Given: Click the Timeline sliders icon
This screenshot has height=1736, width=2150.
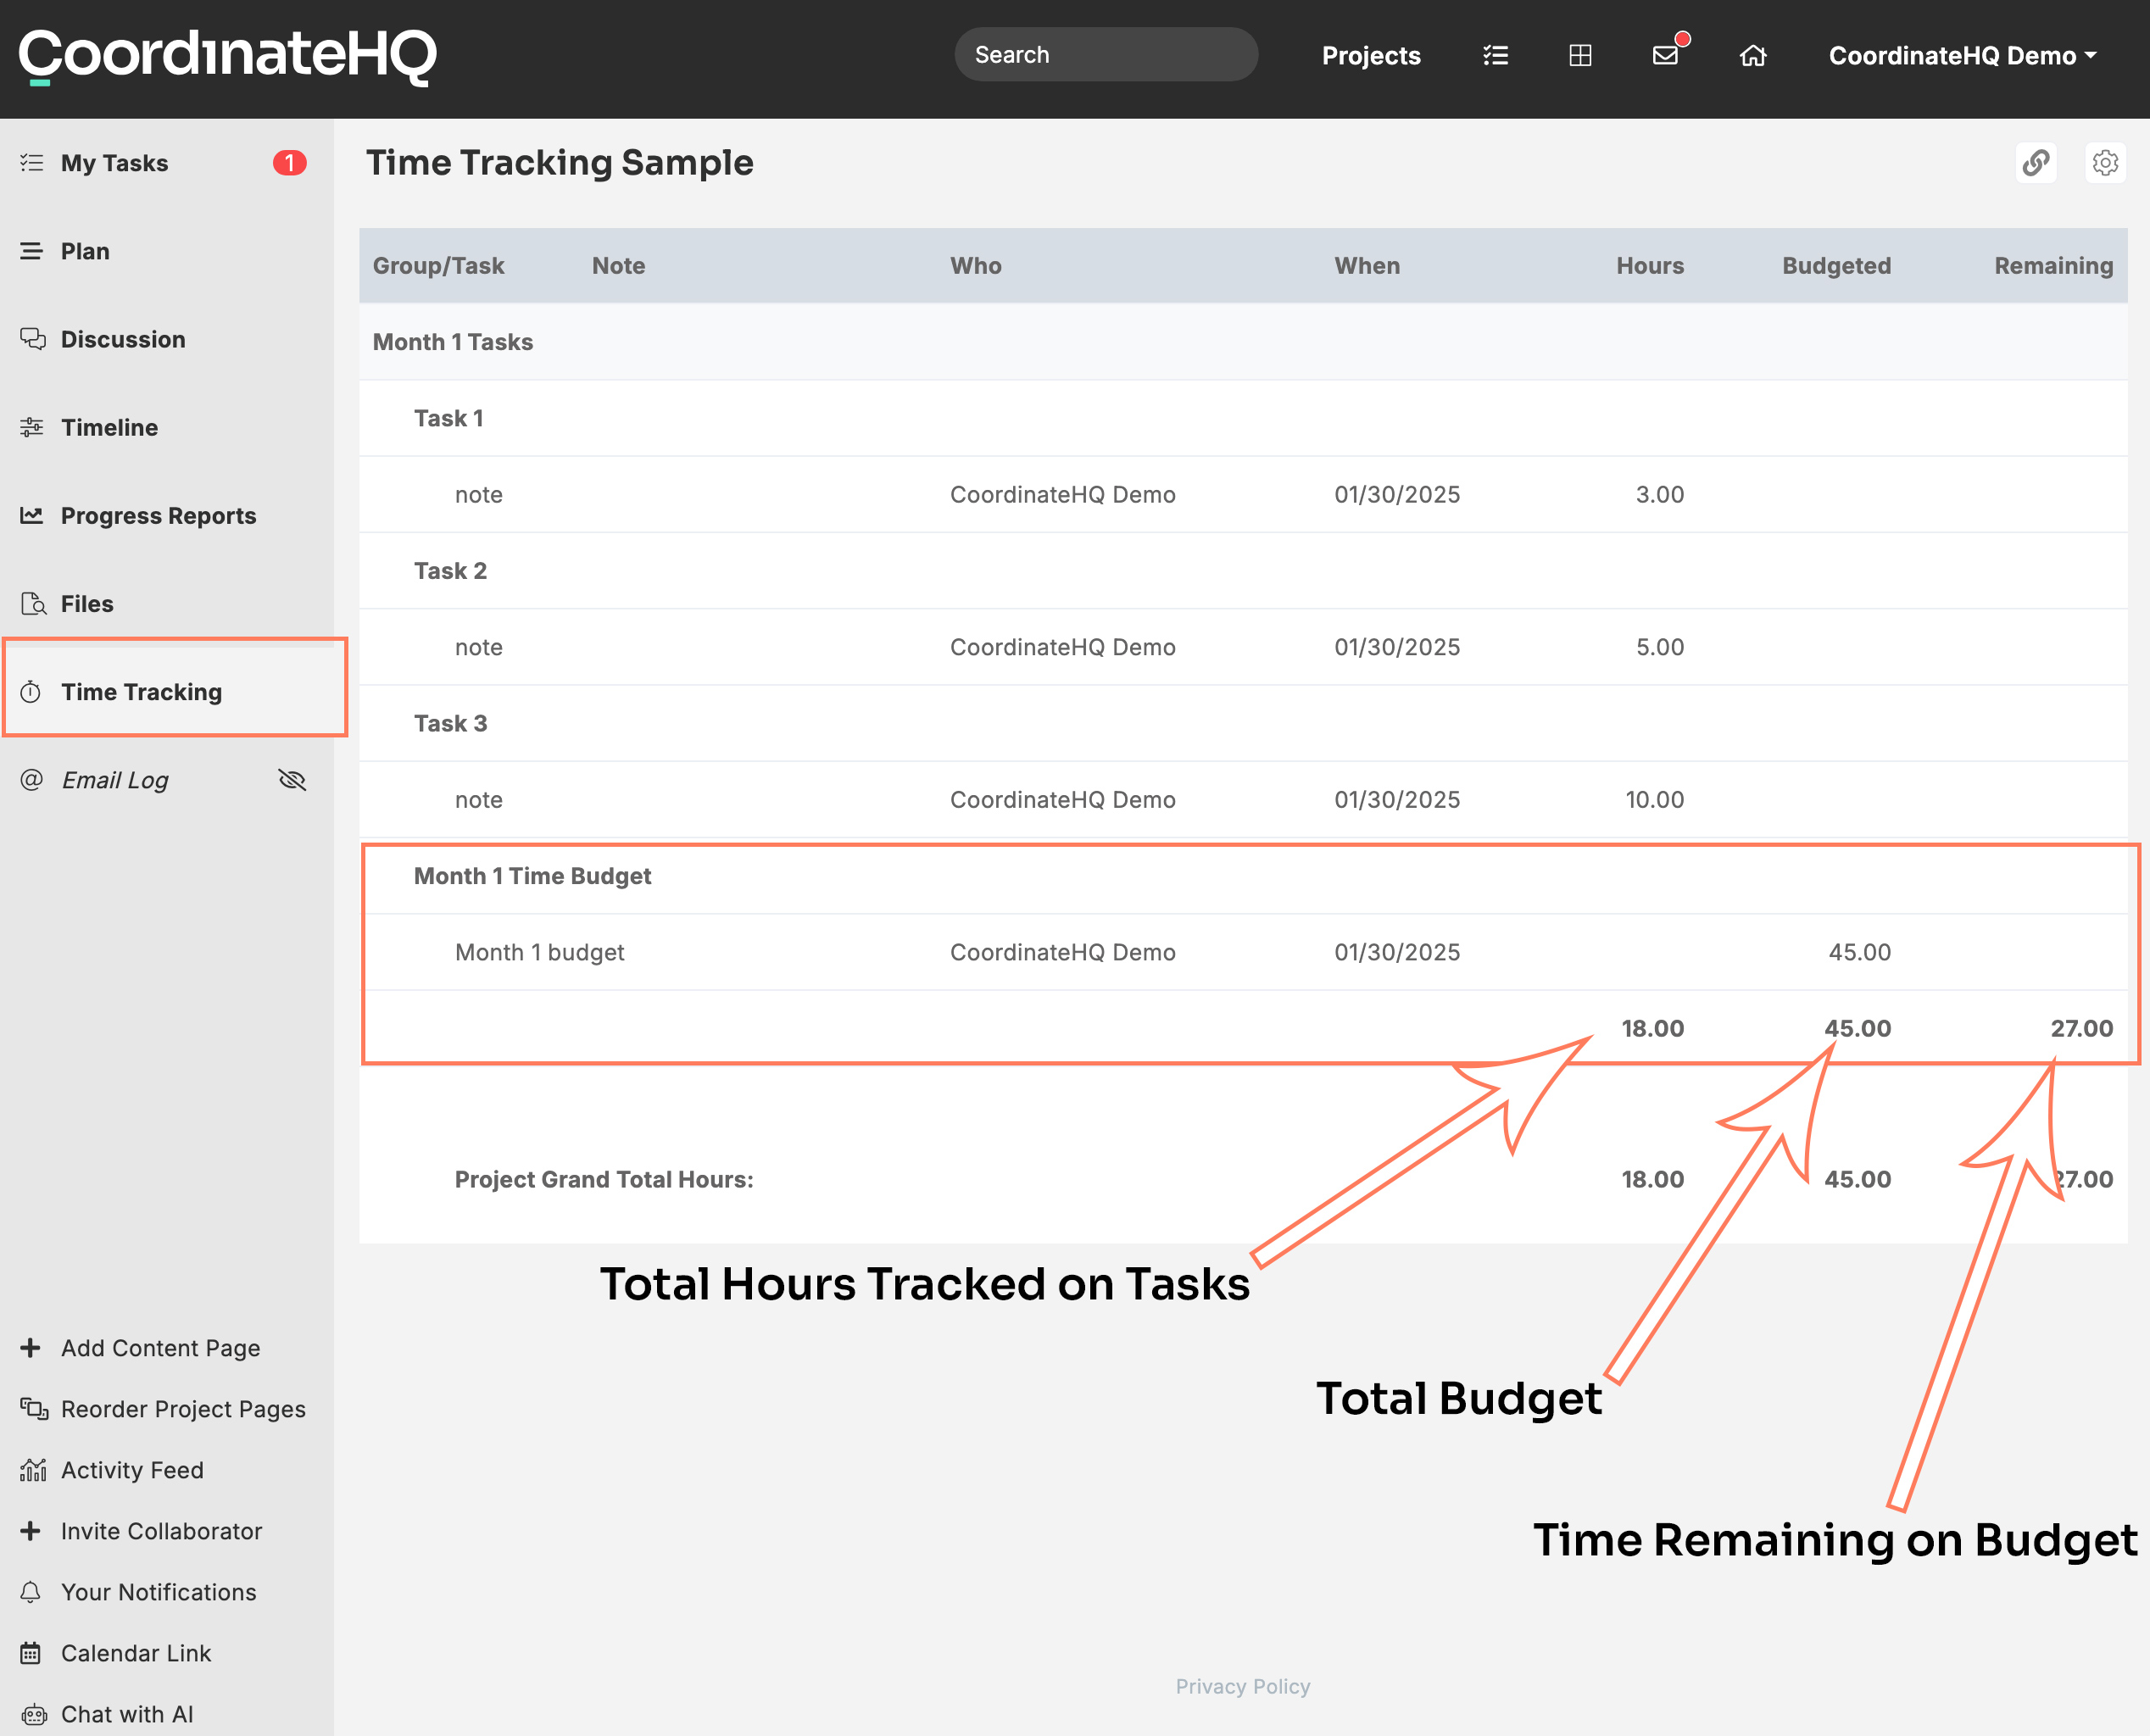Looking at the screenshot, I should click(x=32, y=427).
